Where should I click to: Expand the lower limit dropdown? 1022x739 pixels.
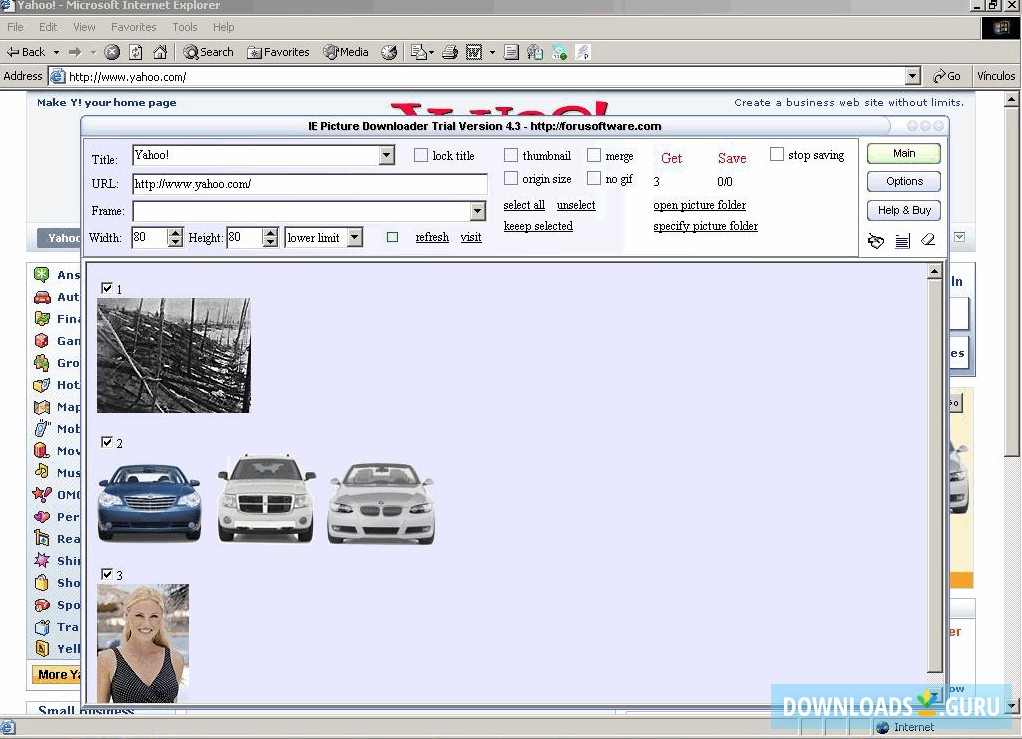[x=354, y=238]
